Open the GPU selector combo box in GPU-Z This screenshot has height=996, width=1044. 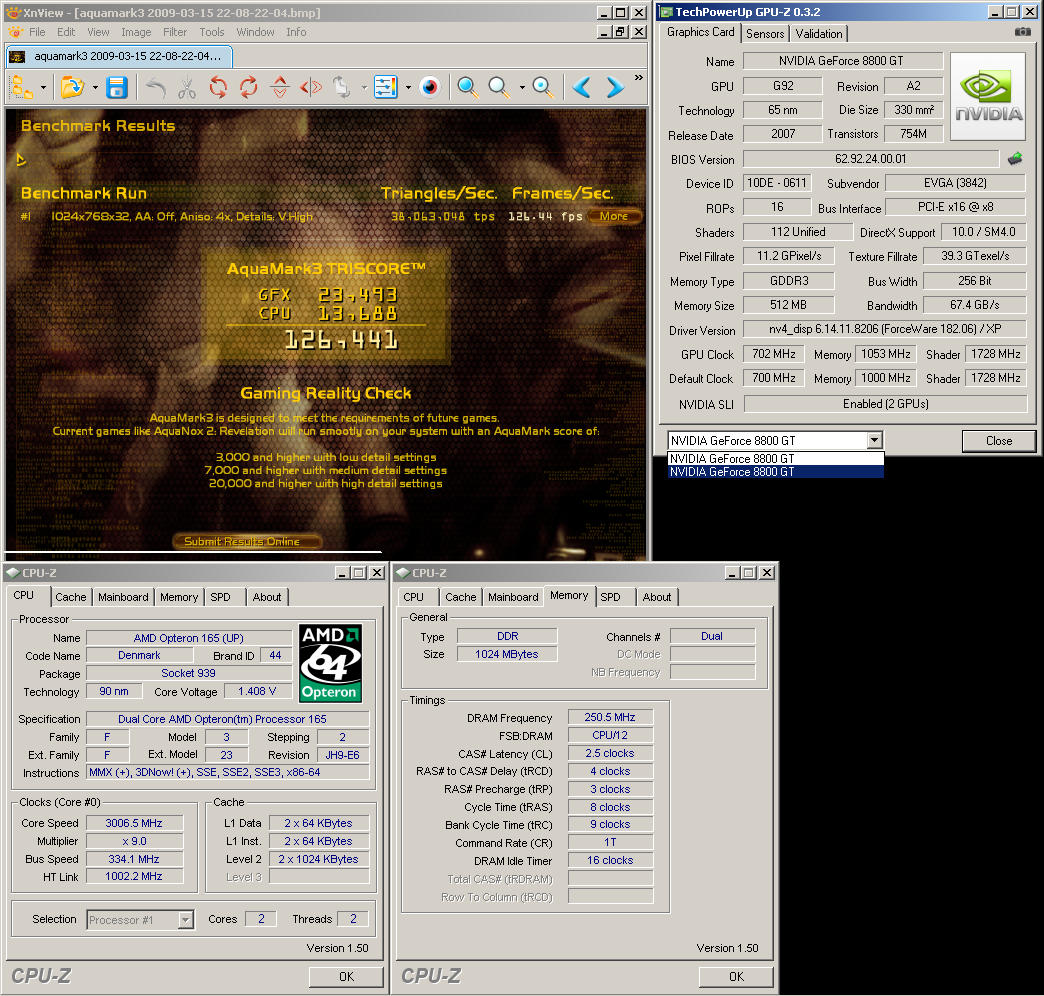coord(776,440)
